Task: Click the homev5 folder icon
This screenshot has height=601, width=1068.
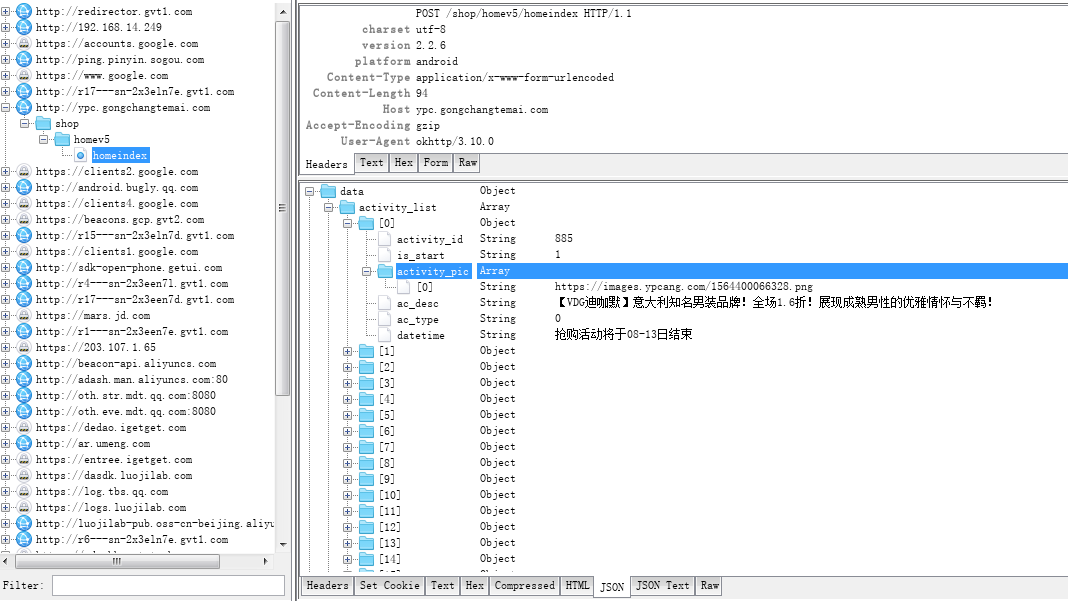Action: point(62,139)
